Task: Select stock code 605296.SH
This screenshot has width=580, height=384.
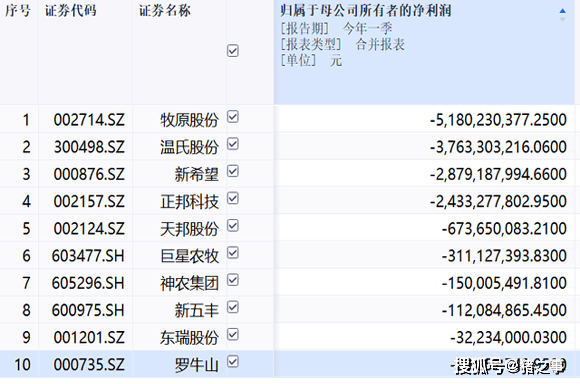Action: tap(88, 283)
